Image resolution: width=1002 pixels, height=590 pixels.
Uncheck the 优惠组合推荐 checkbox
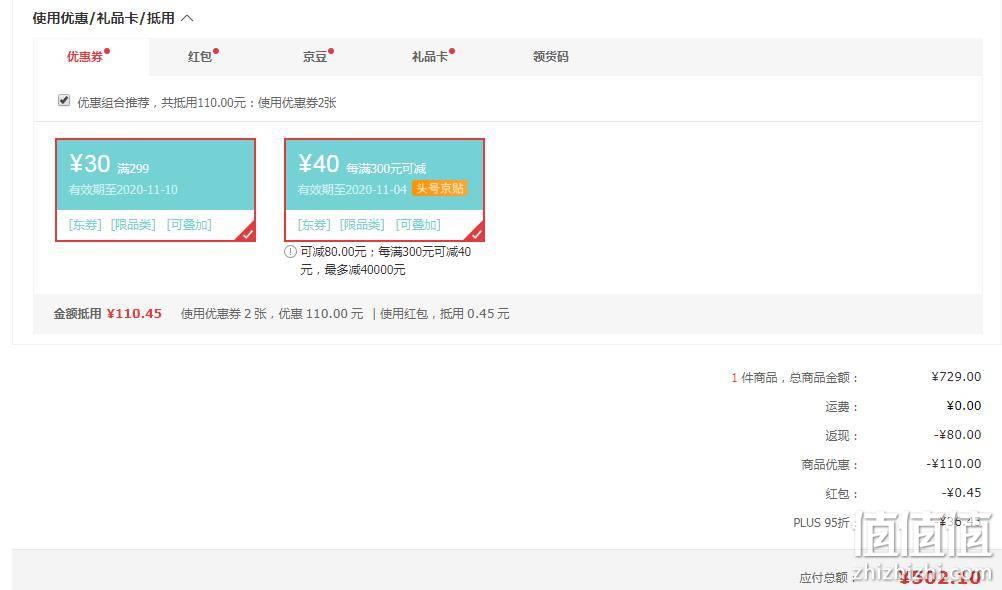coord(64,100)
